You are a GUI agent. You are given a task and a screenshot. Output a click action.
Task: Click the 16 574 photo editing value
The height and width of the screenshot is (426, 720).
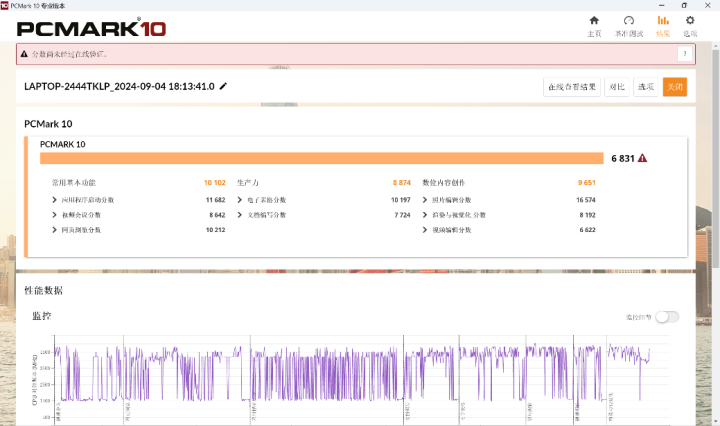point(586,200)
